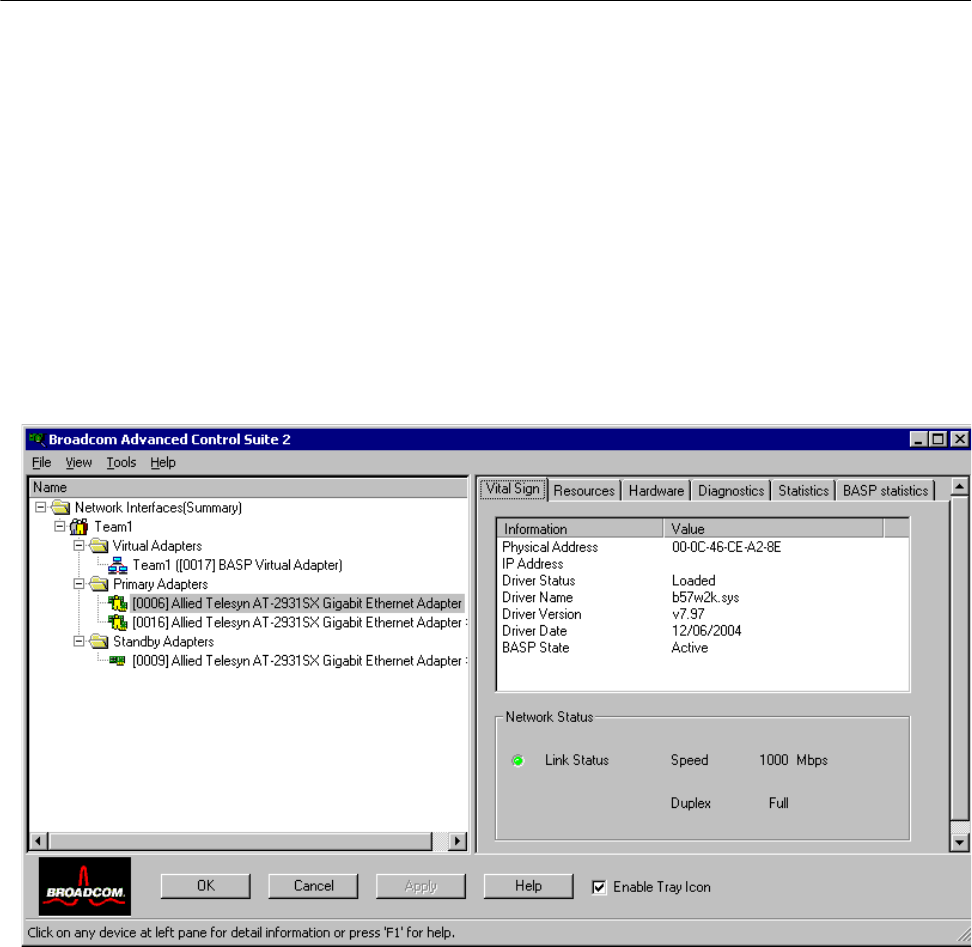Screen dimensions: 972x947
Task: Switch to the Diagnostics tab
Action: [731, 490]
